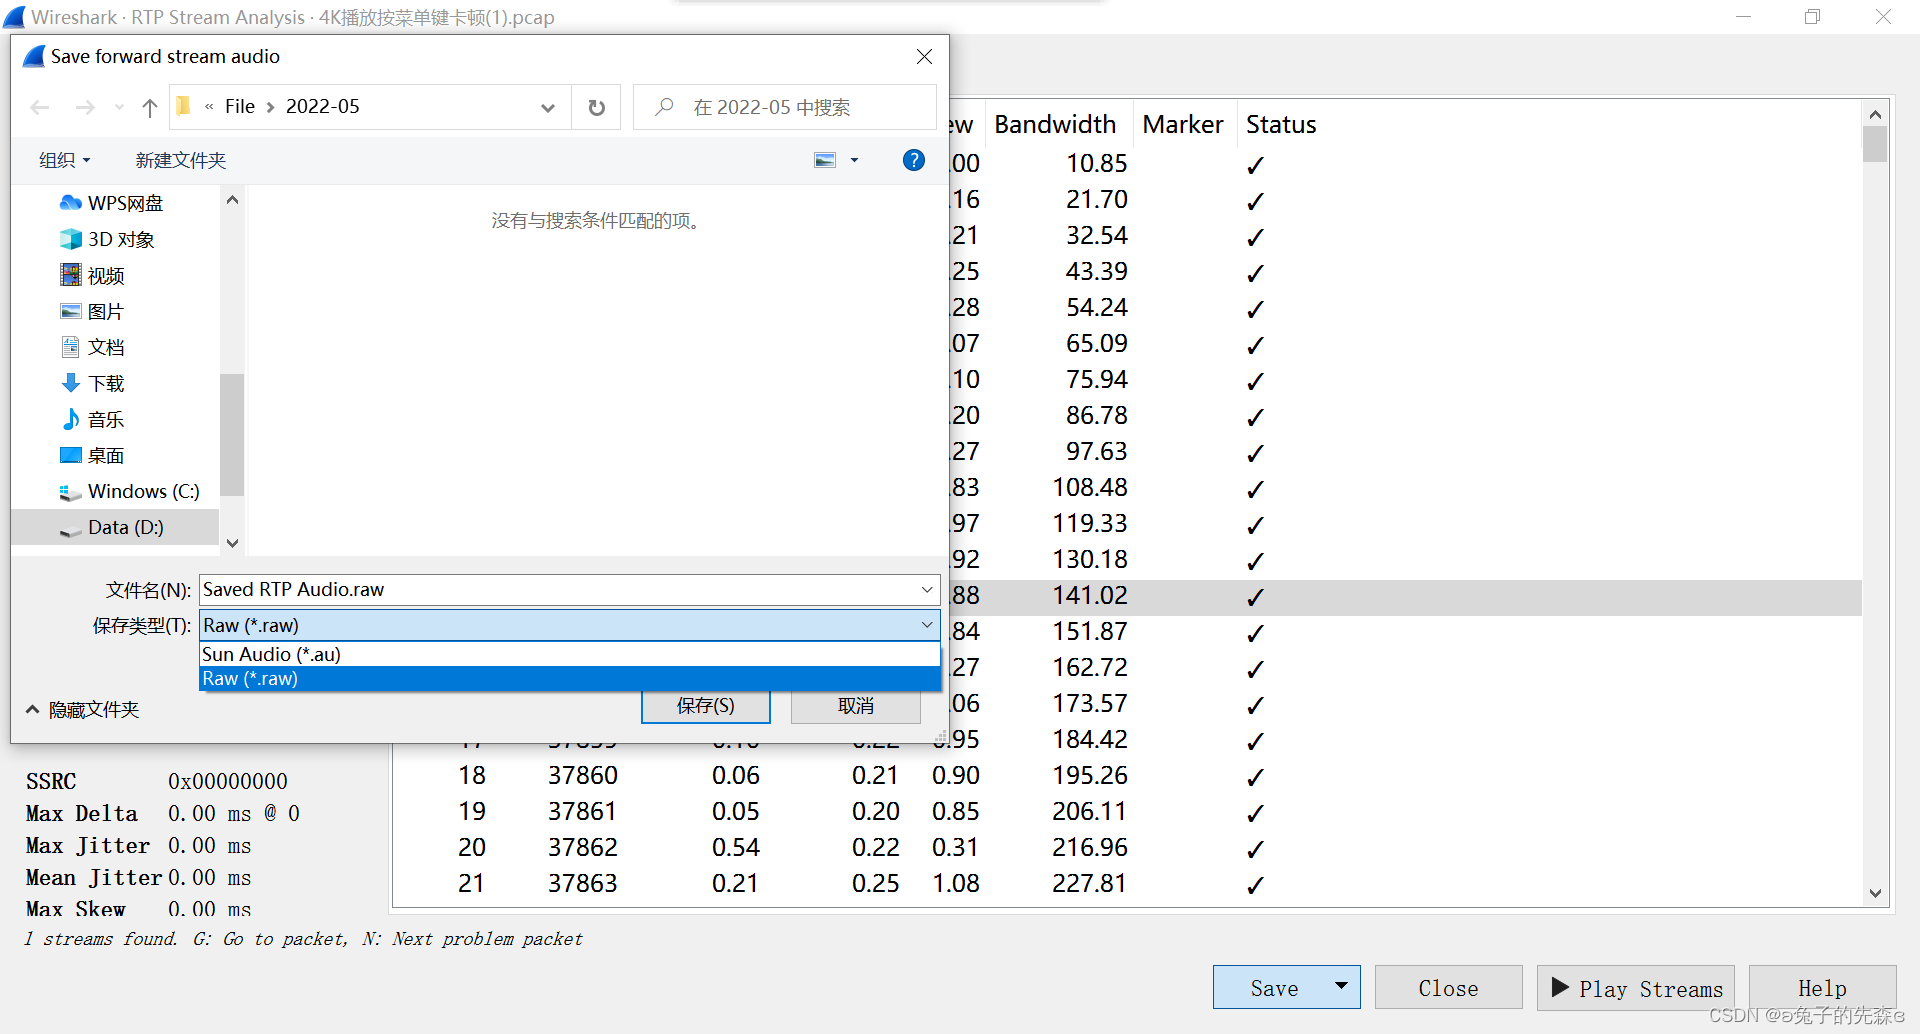Open view options dropdown arrow

pos(854,160)
